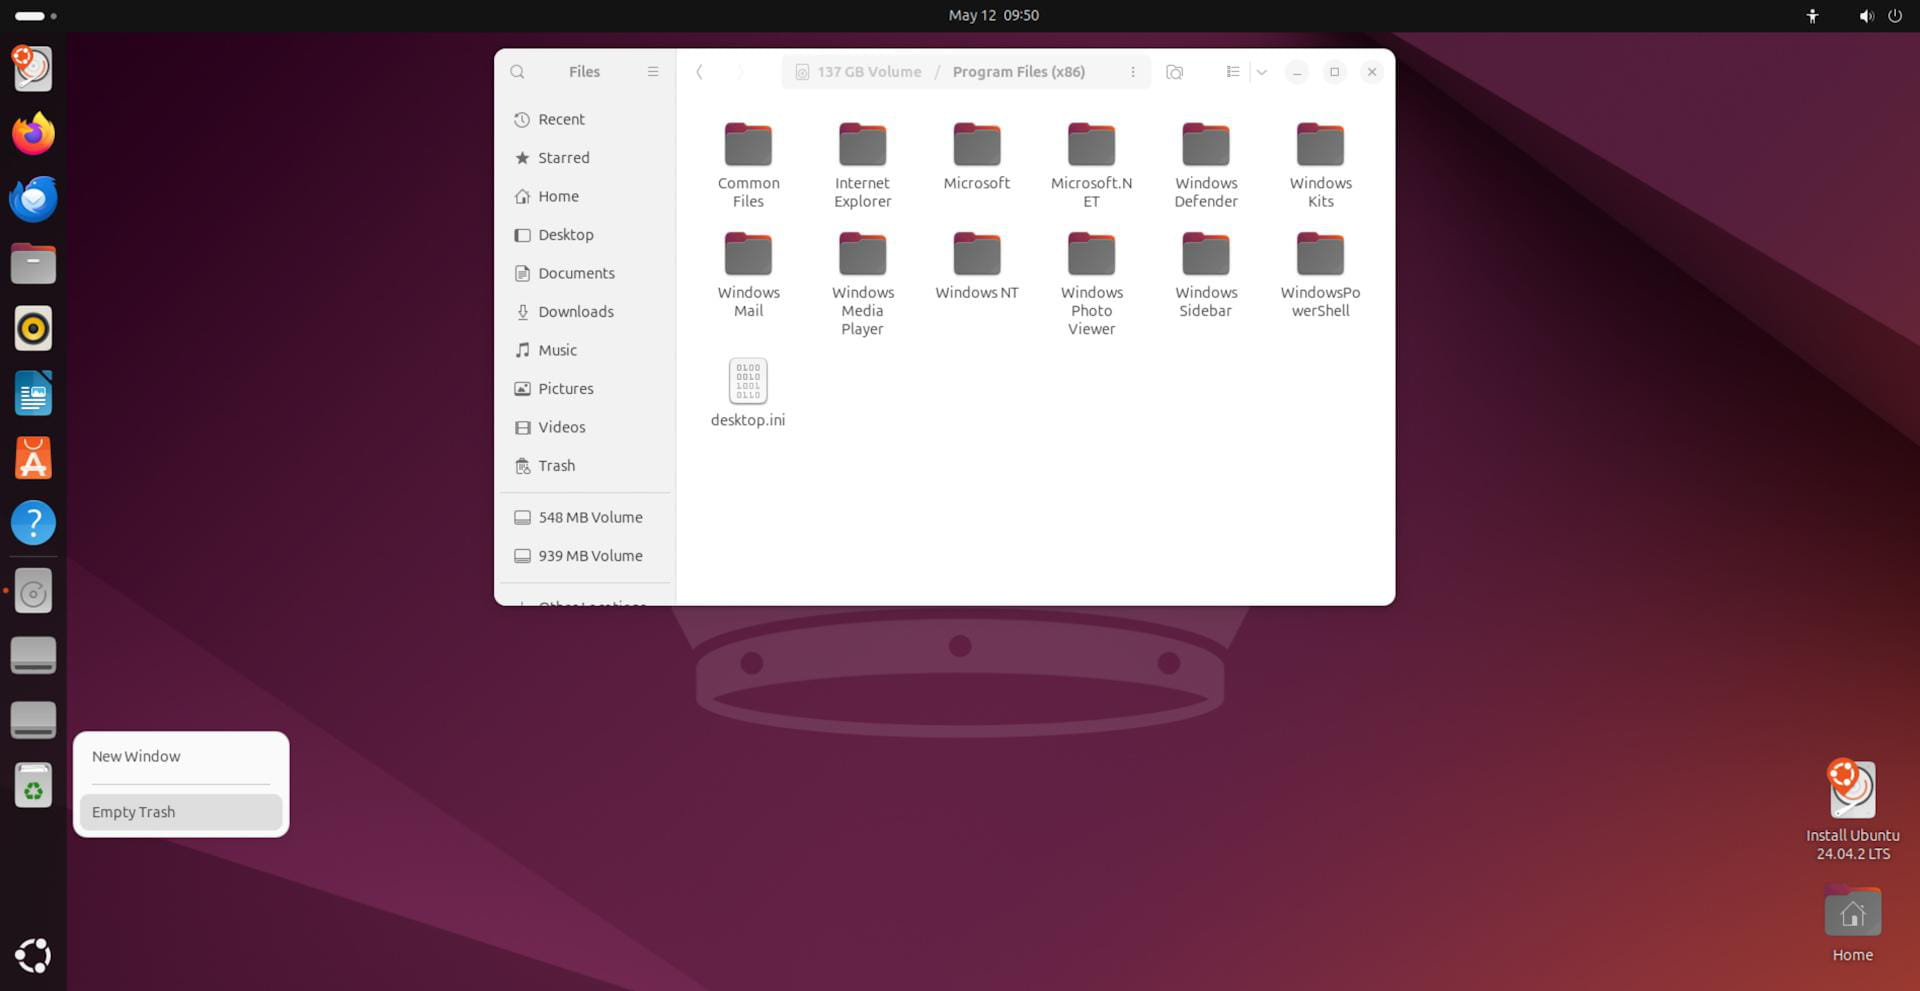The image size is (1920, 991).
Task: Open Firefox from the dock
Action: (33, 134)
